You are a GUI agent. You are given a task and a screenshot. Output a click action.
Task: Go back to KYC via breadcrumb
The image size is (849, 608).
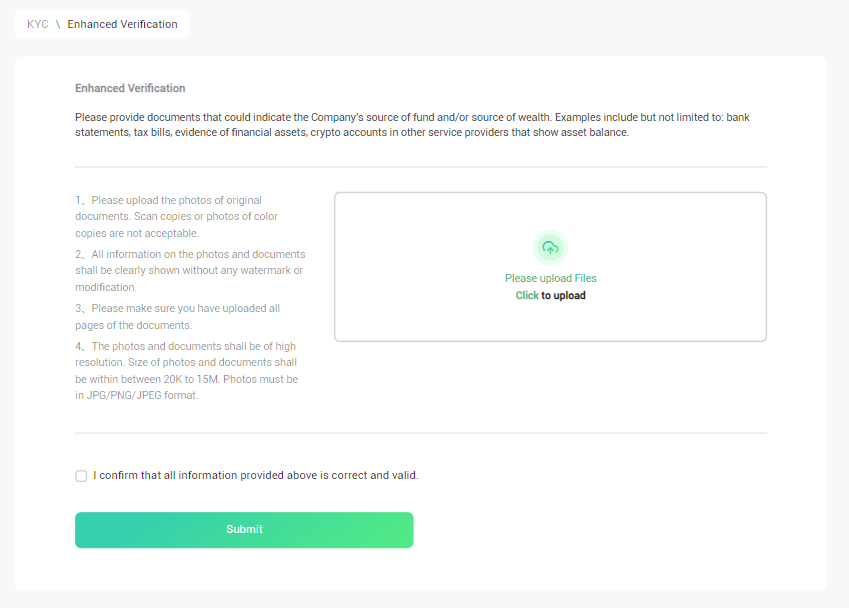click(37, 24)
